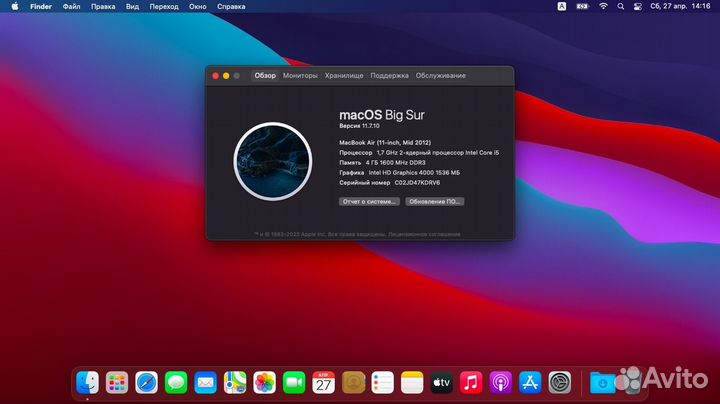This screenshot has height=404, width=720.
Task: Open Maps app in the Dock
Action: point(235,382)
